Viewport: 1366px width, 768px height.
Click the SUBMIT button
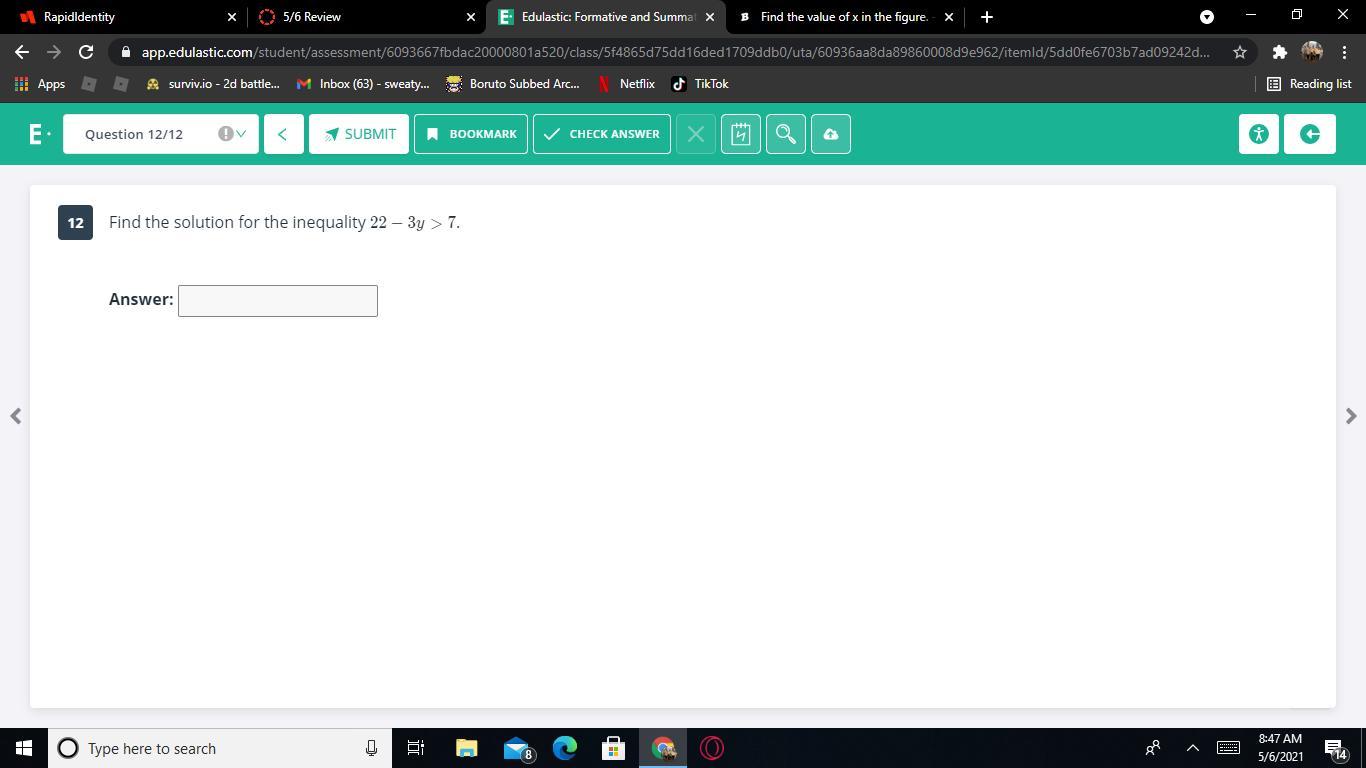pyautogui.click(x=359, y=134)
